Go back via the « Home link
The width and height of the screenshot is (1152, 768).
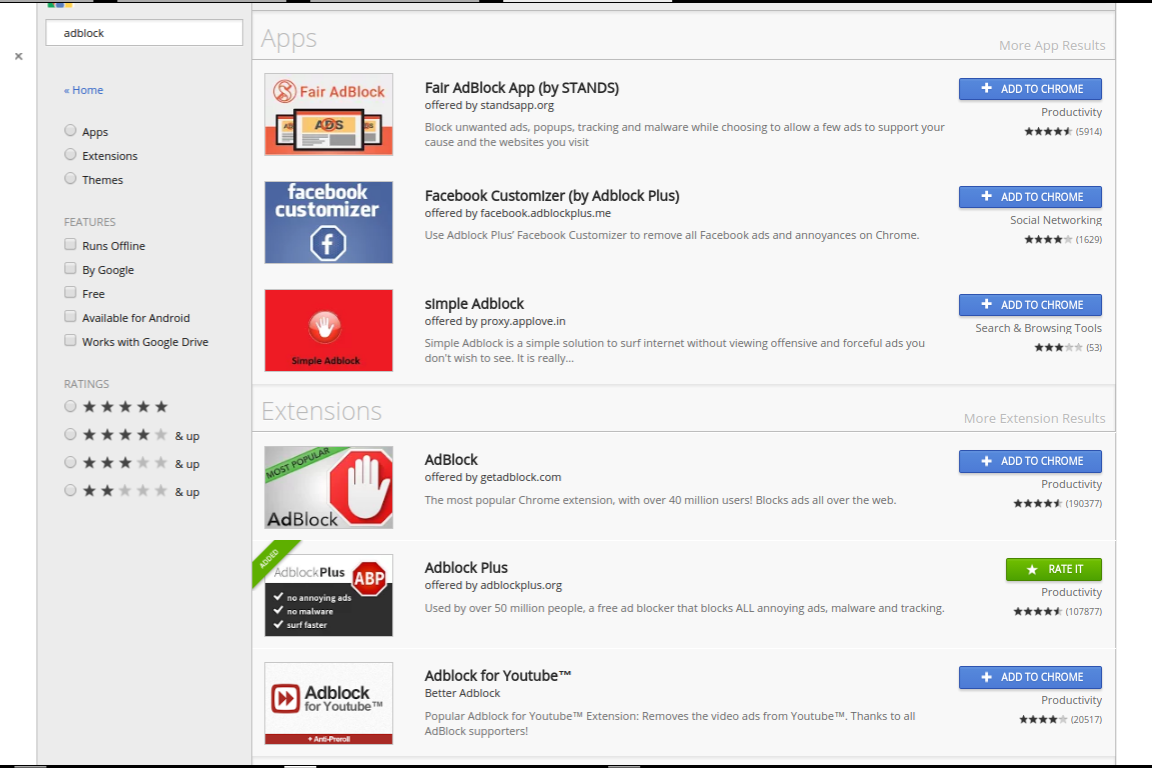point(83,90)
